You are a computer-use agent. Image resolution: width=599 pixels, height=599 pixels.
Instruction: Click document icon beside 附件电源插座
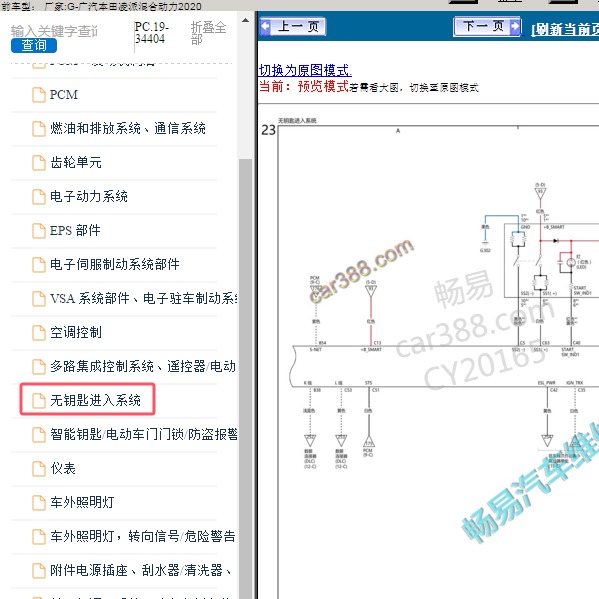click(39, 571)
